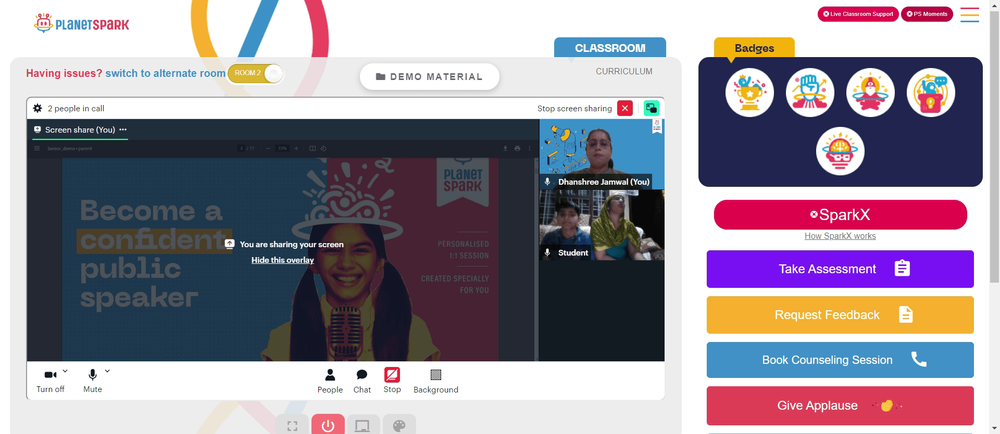
Task: Open the Chat panel
Action: click(x=362, y=380)
